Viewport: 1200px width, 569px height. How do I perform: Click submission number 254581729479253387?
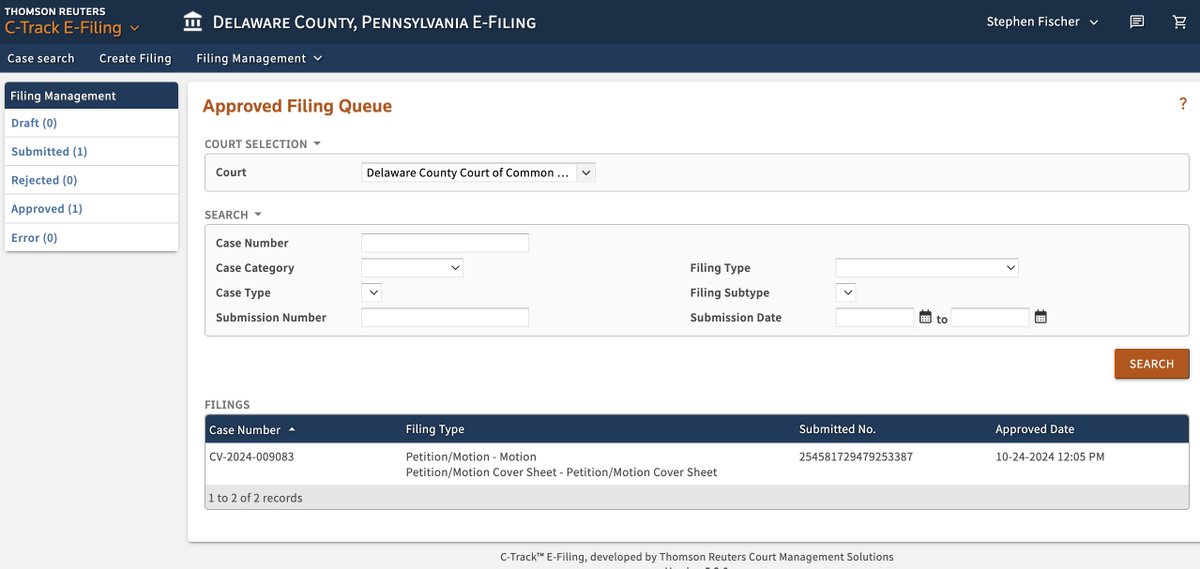(x=856, y=457)
